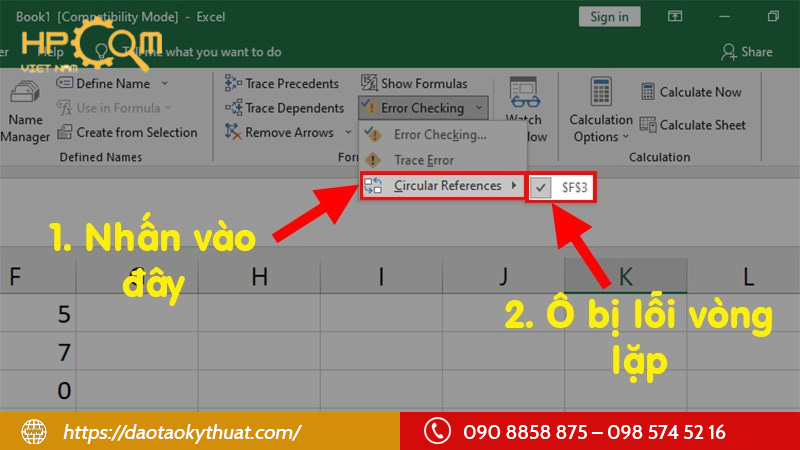The width and height of the screenshot is (800, 450).
Task: Open the Watch Window
Action: pos(526,110)
